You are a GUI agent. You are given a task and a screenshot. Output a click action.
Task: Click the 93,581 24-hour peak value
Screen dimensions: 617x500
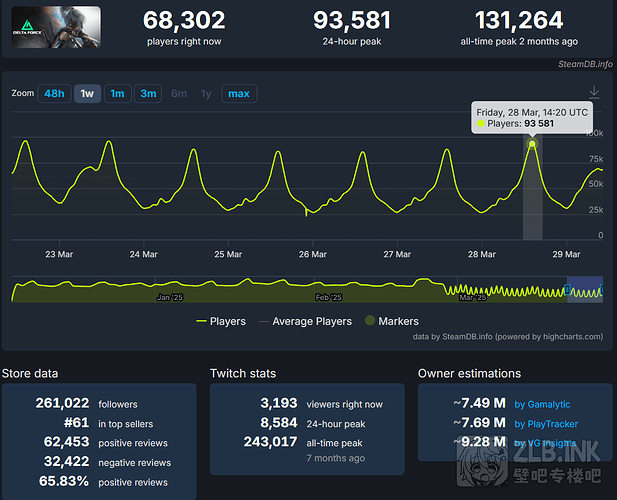pyautogui.click(x=352, y=20)
